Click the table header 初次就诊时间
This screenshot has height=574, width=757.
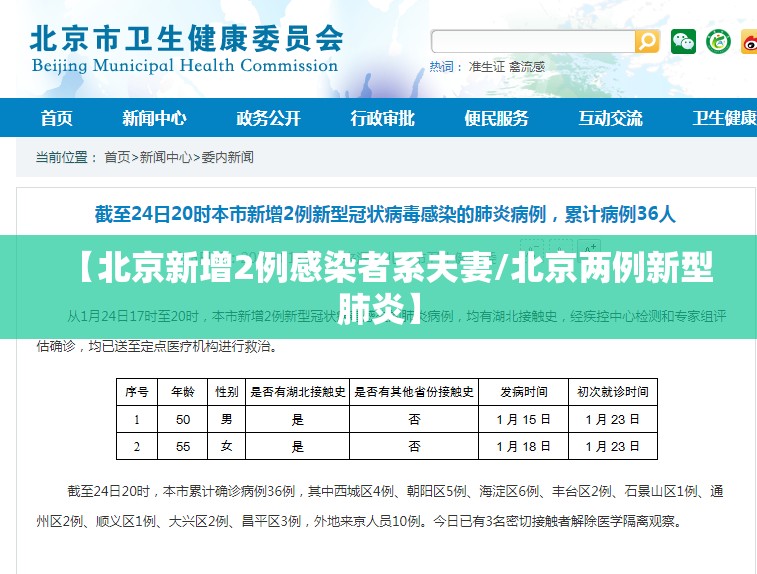(613, 392)
